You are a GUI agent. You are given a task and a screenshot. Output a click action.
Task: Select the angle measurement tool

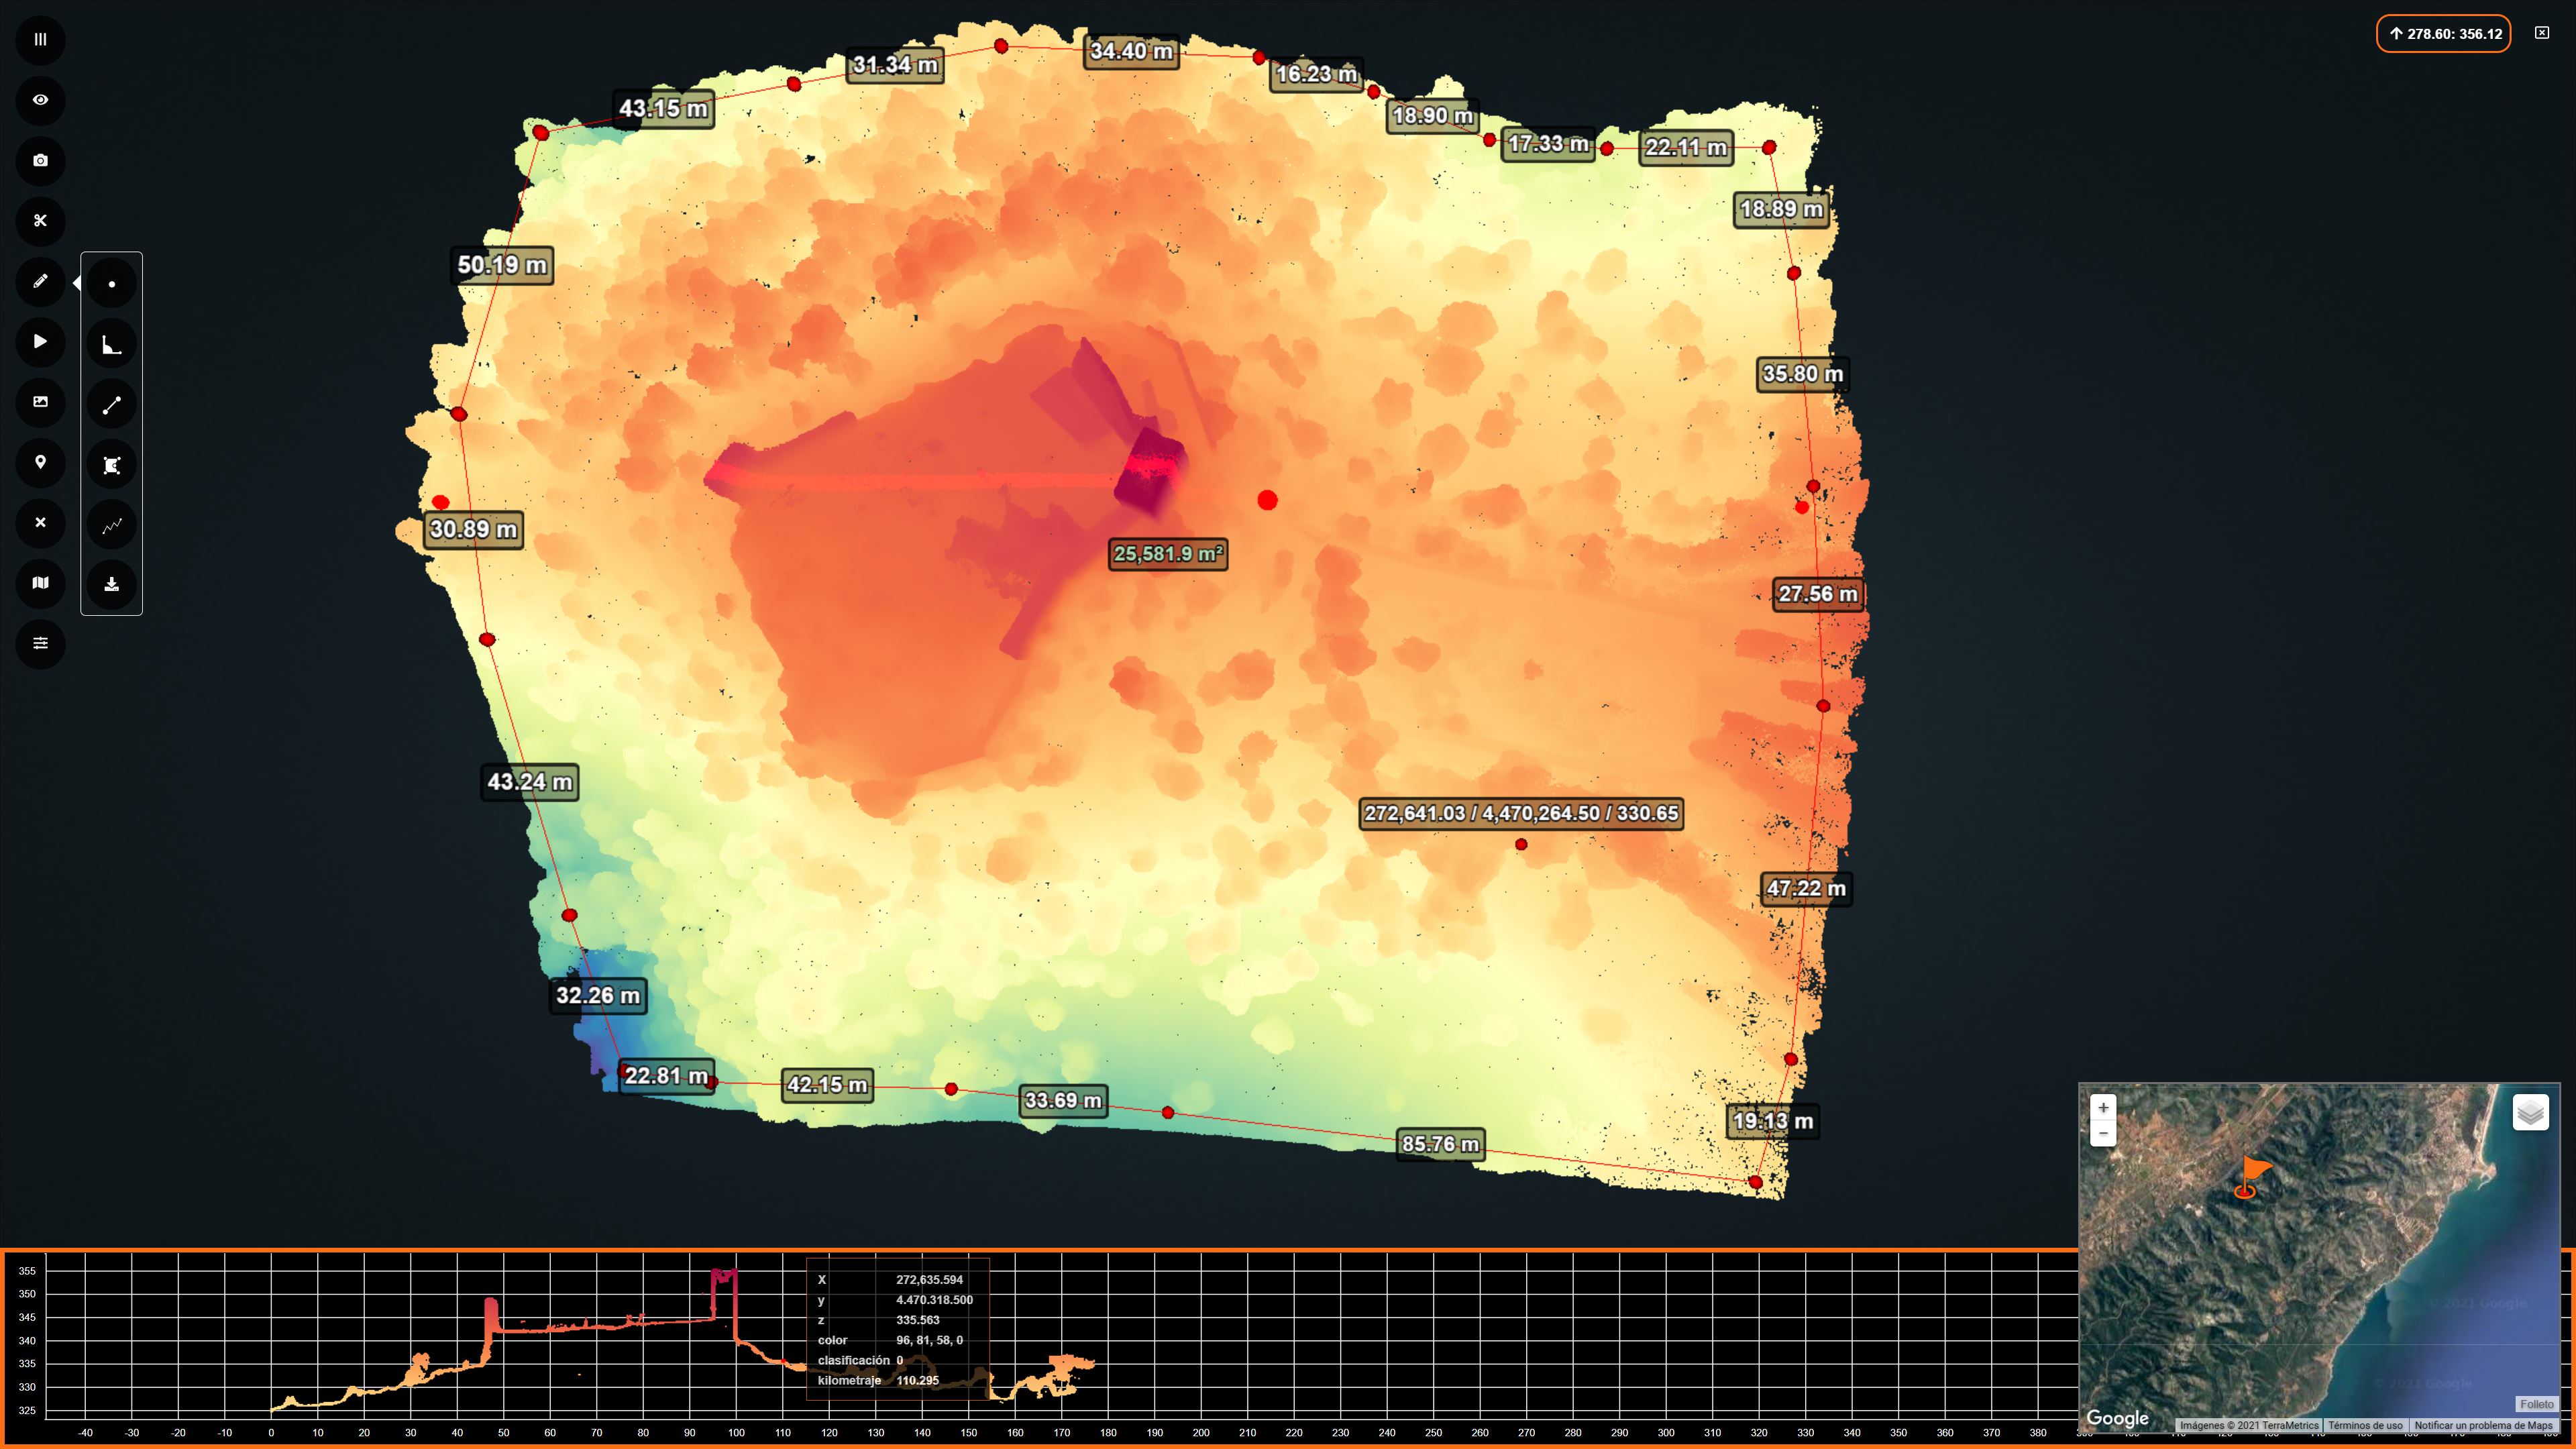pos(111,345)
